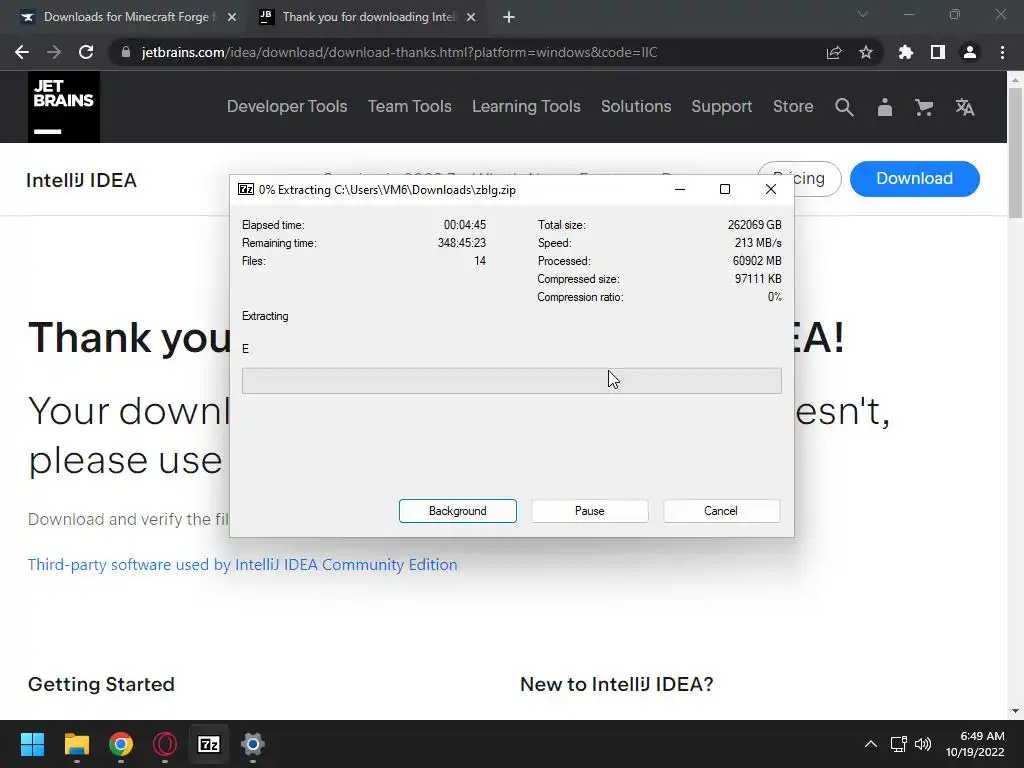Click the blue Download button

pyautogui.click(x=914, y=178)
